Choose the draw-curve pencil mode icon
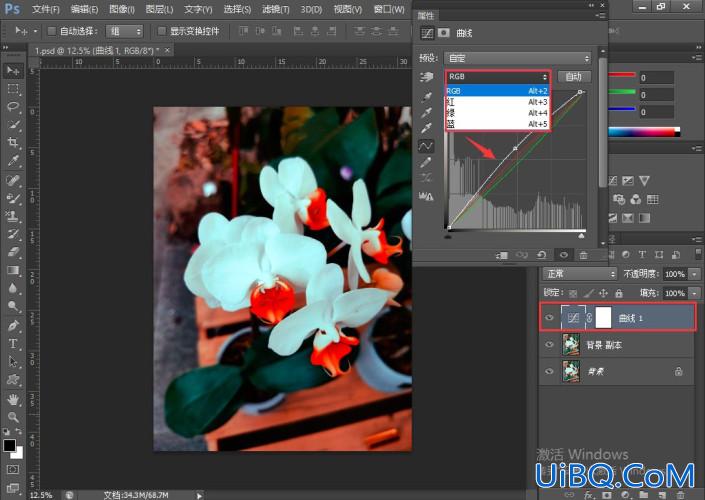The image size is (705, 500). pos(426,162)
